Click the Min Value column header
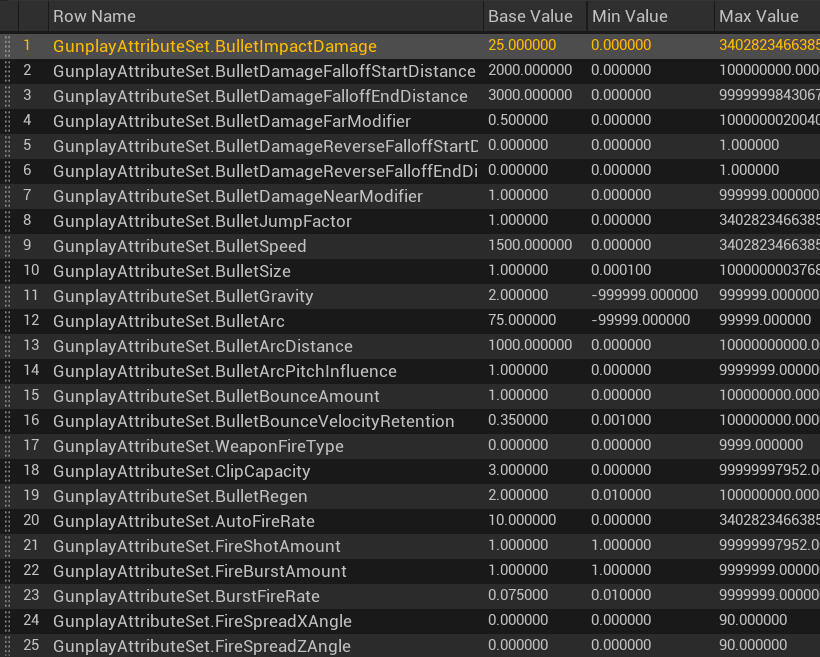Viewport: 820px width, 657px height. 630,16
